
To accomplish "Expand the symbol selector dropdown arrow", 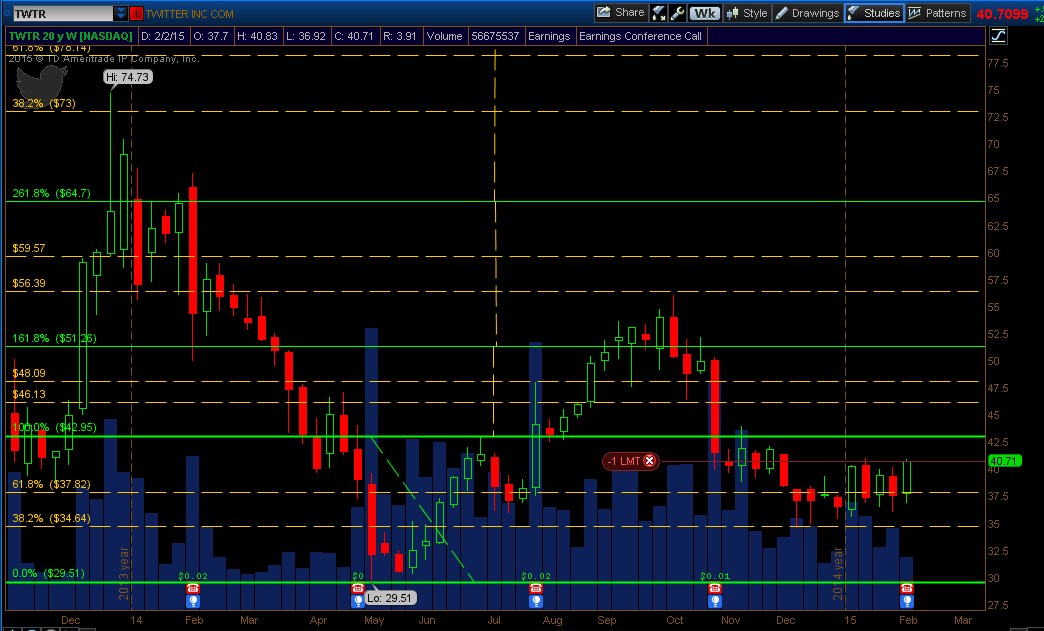I will pos(120,13).
